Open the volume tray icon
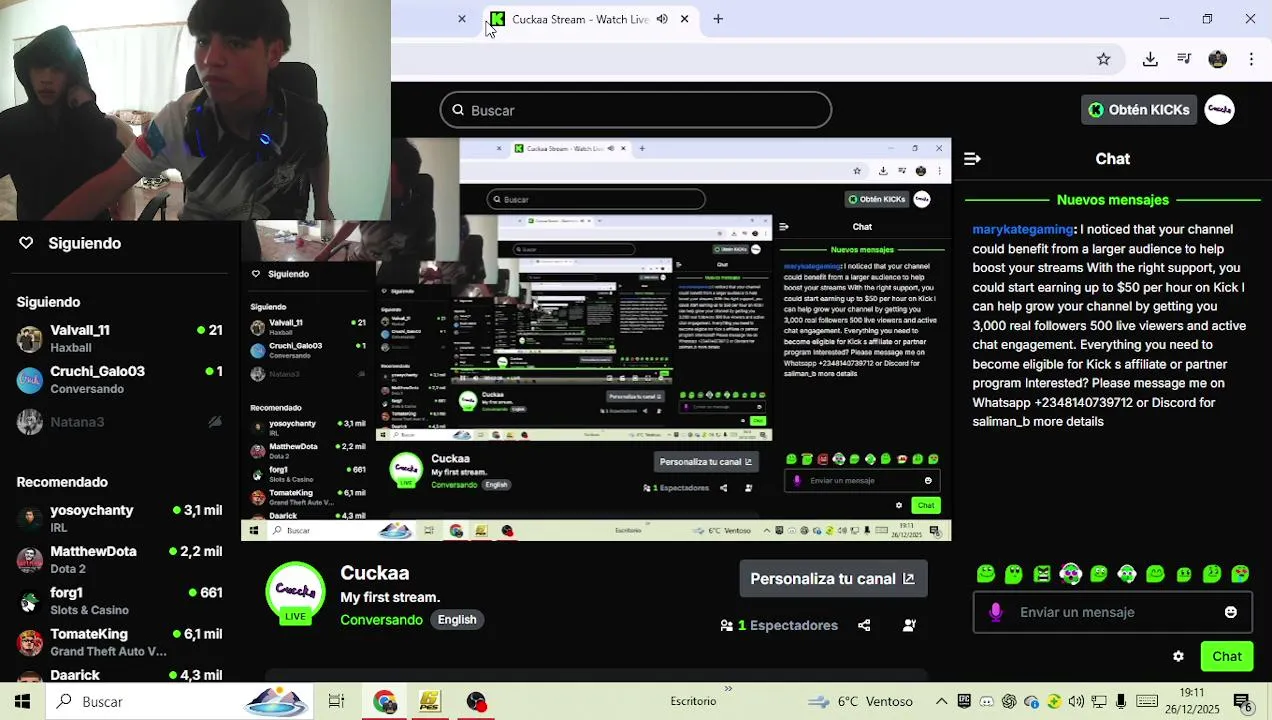The height and width of the screenshot is (720, 1272). (1076, 701)
